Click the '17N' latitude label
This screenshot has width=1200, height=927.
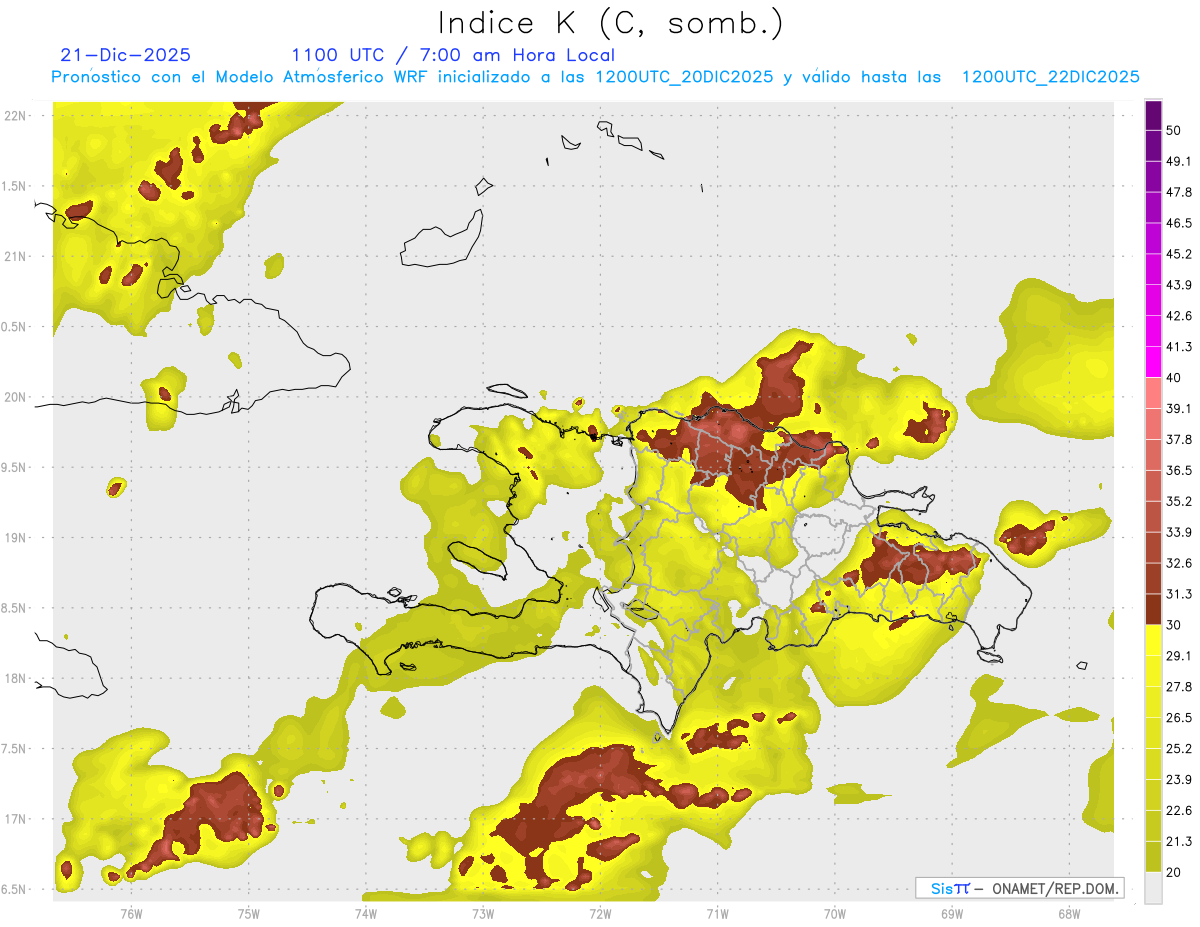pos(17,819)
